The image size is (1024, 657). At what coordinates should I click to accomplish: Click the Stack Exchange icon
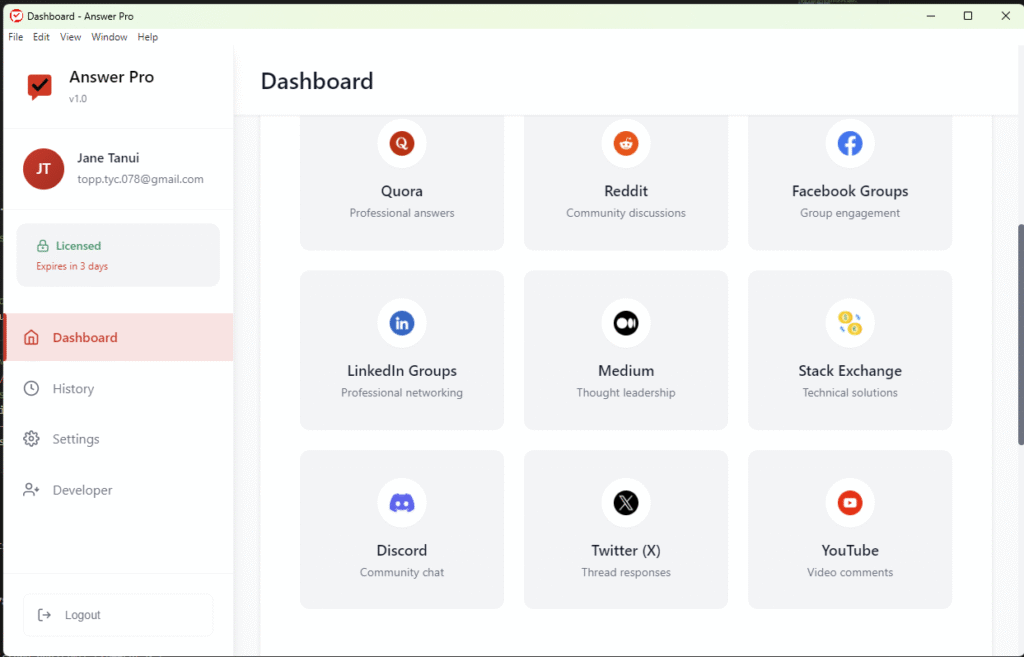pyautogui.click(x=850, y=323)
